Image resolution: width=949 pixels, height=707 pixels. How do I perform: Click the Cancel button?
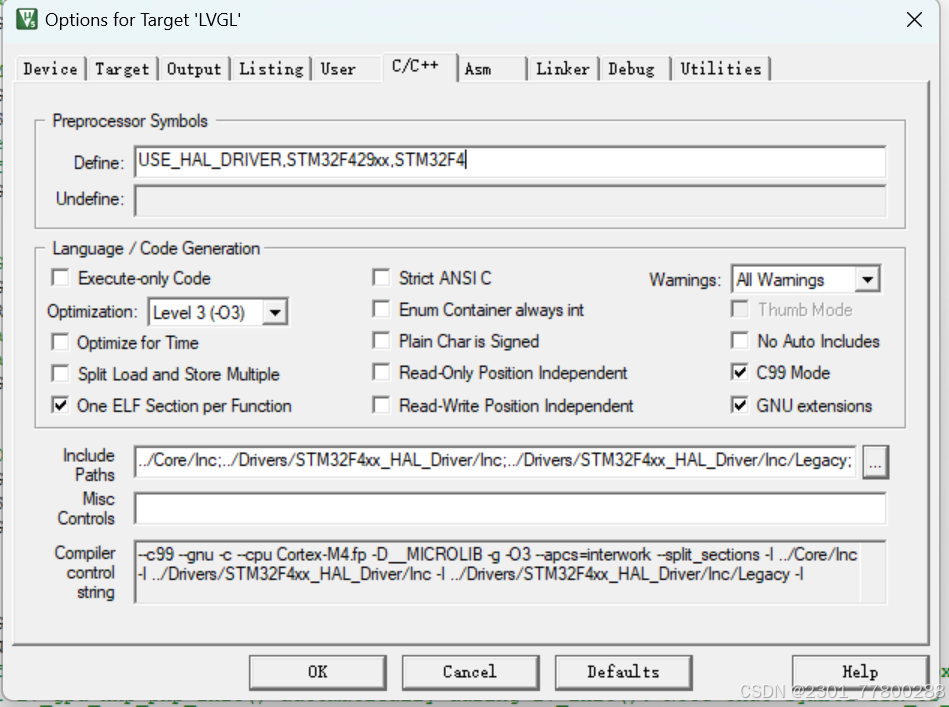tap(470, 672)
